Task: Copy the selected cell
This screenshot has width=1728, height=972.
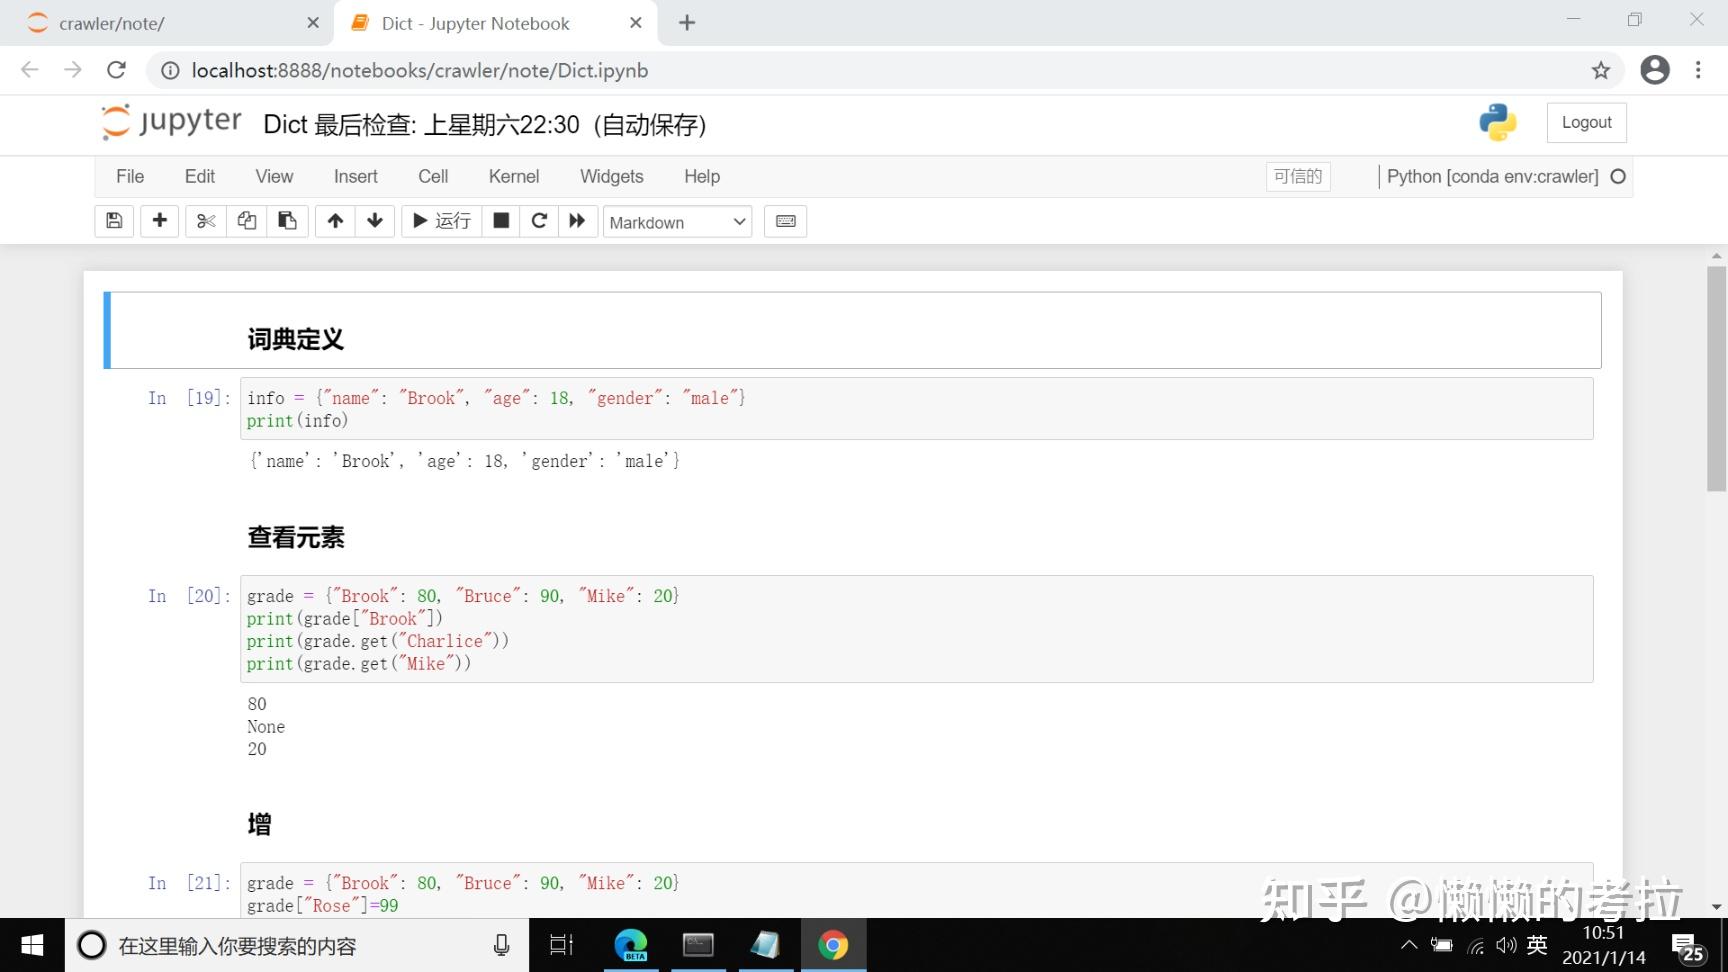Action: tap(246, 221)
